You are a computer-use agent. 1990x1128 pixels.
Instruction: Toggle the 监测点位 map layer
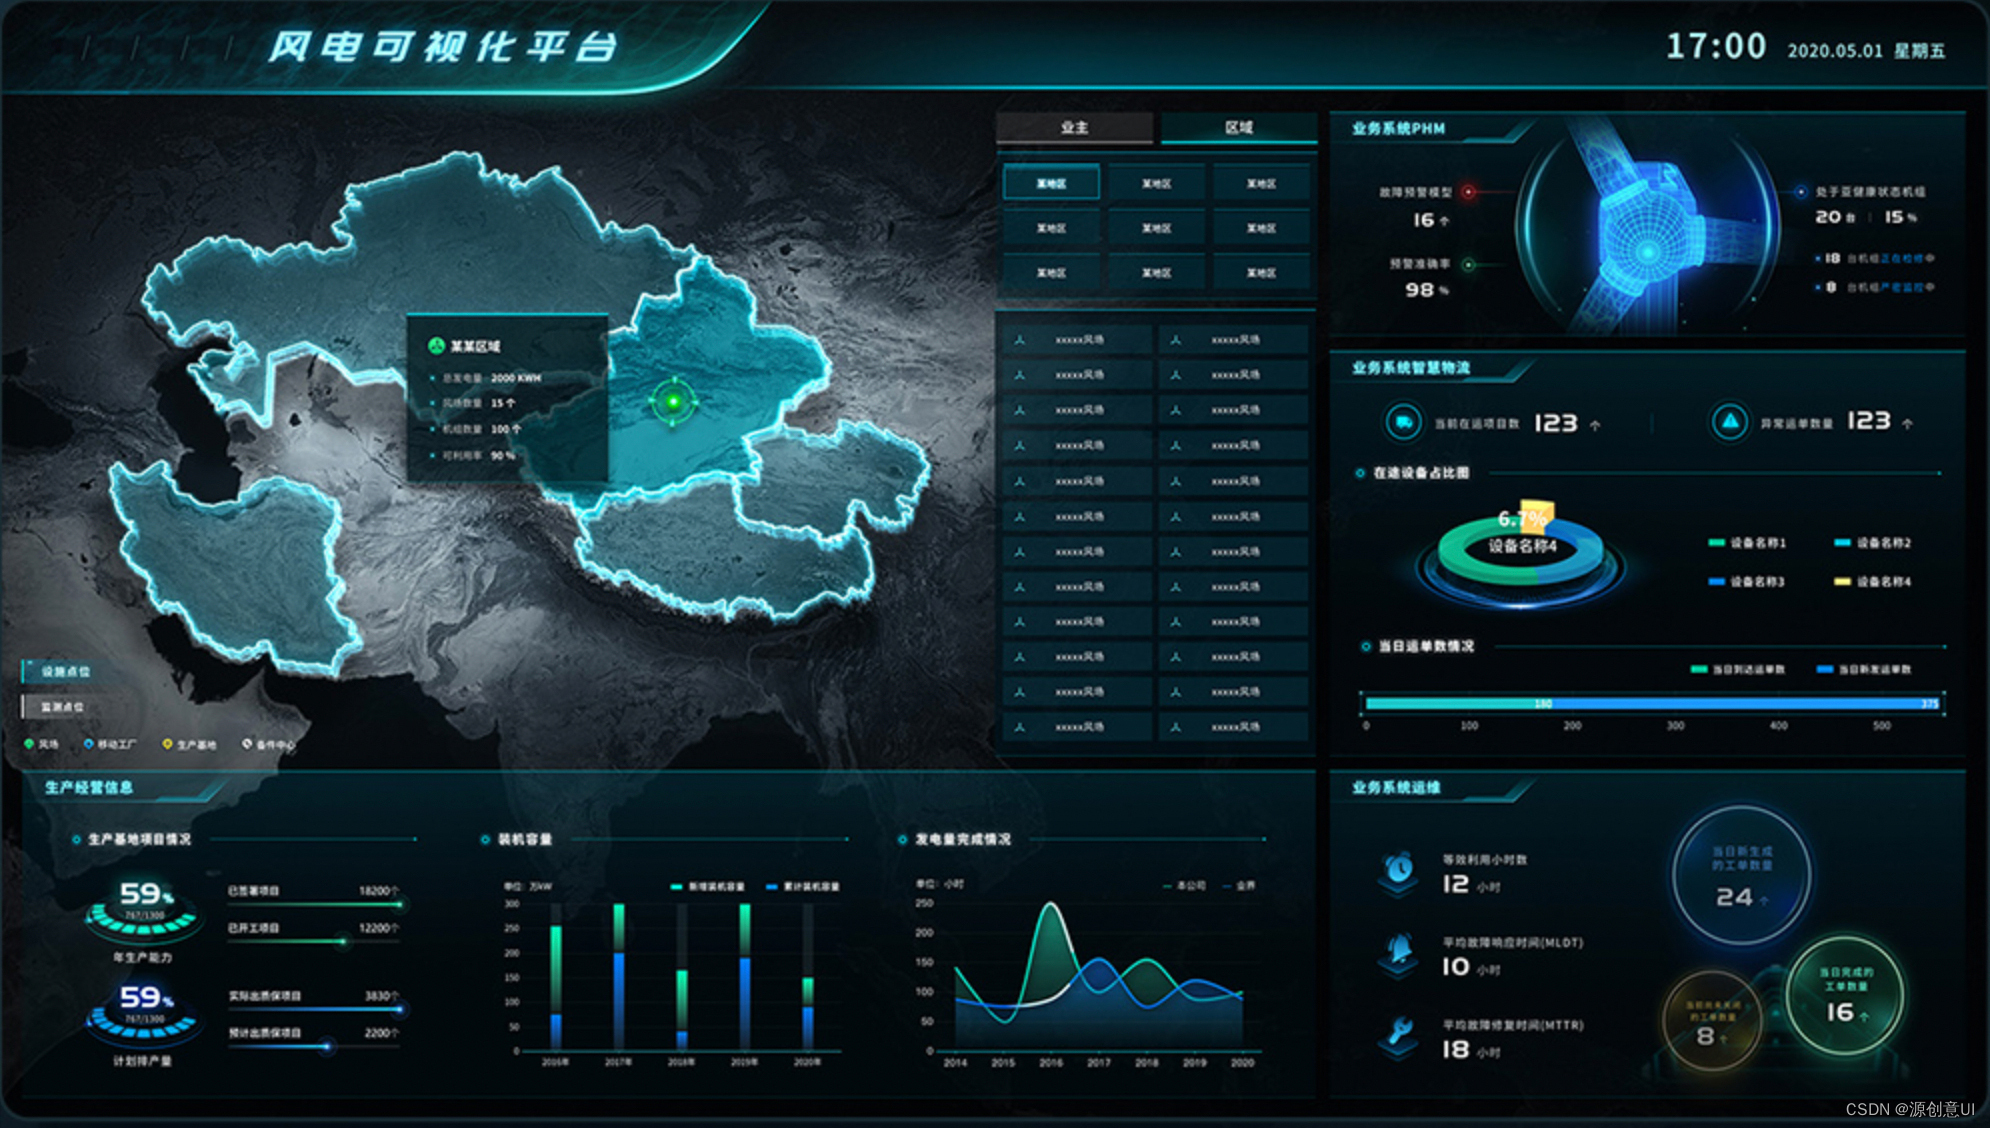[x=62, y=707]
